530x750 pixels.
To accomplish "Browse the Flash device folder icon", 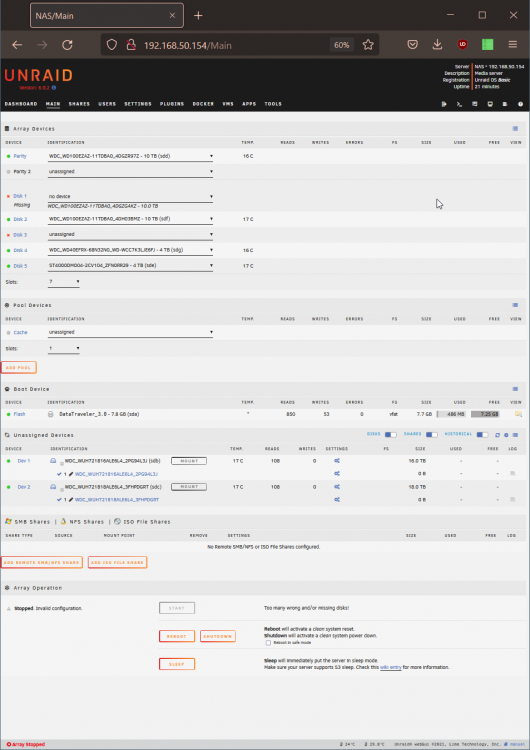I will [x=518, y=414].
